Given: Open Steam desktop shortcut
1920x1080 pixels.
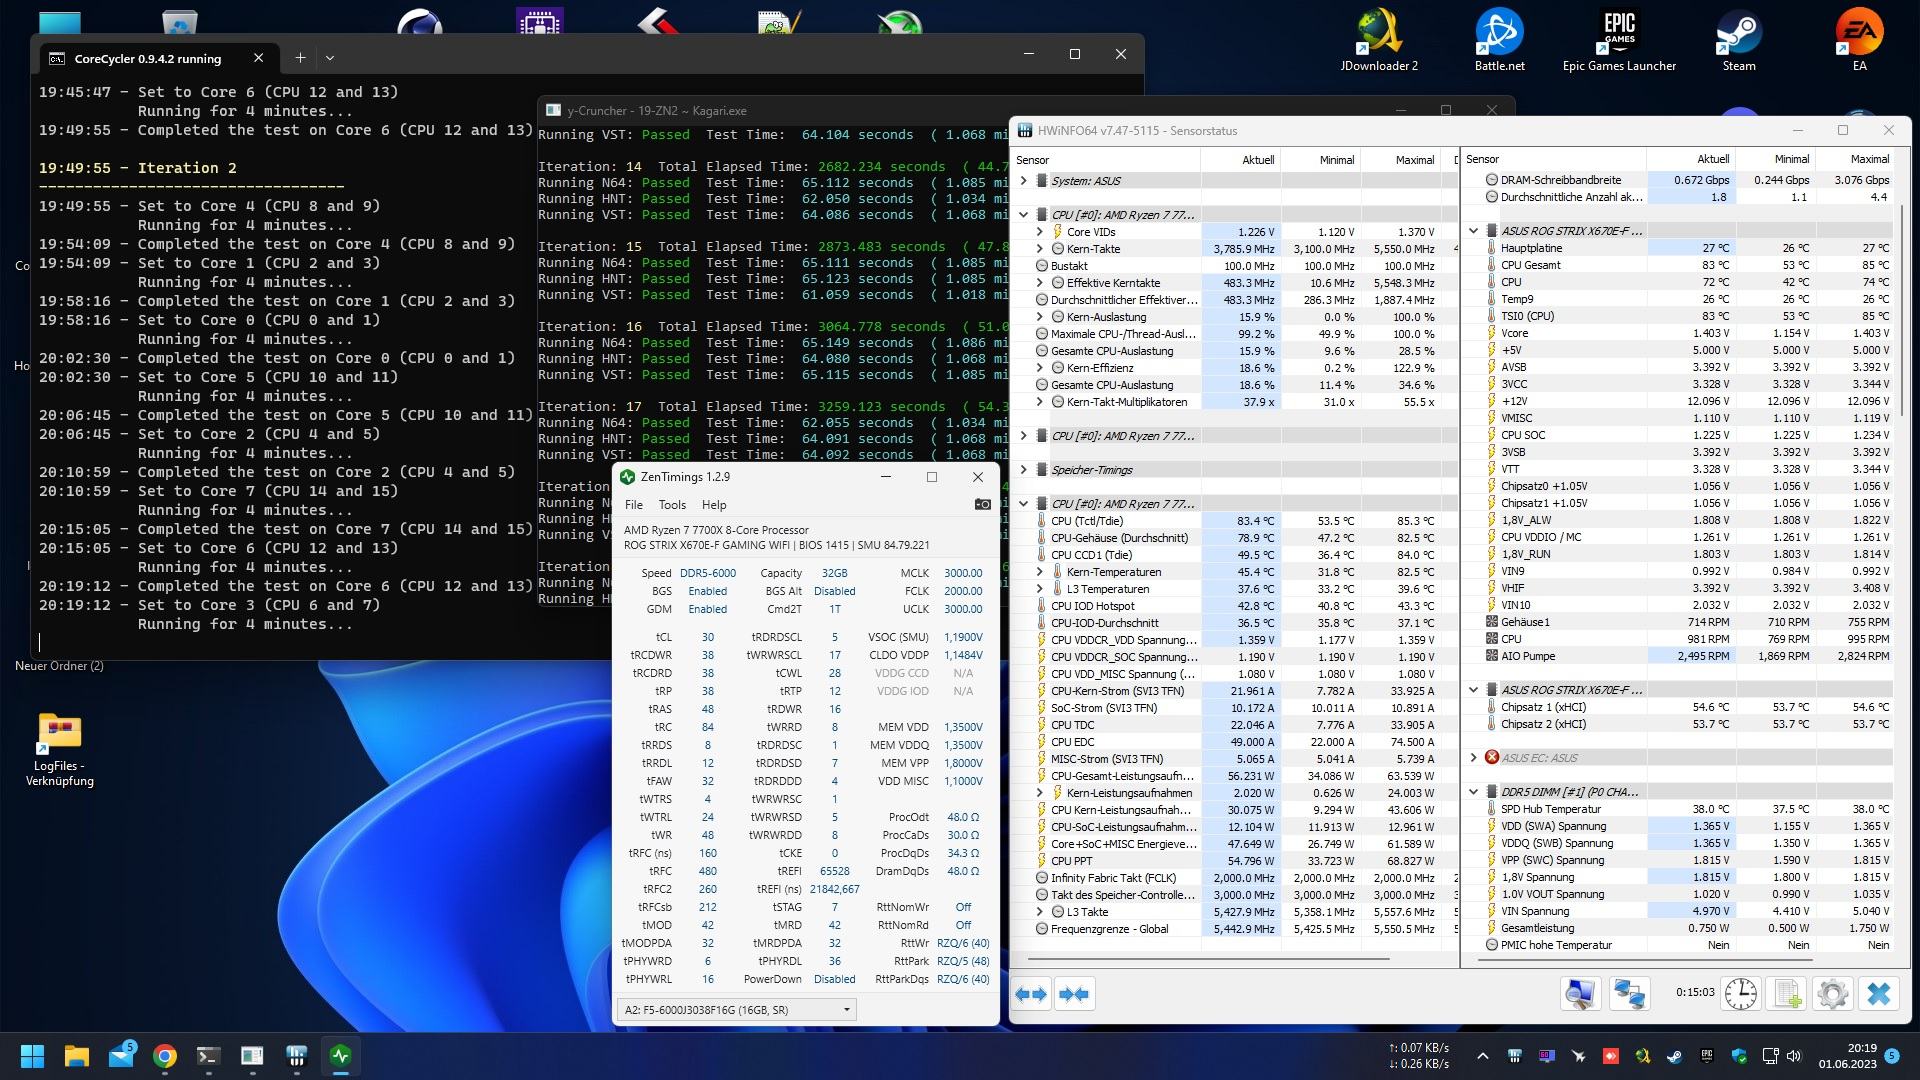Looking at the screenshot, I should coord(1739,40).
